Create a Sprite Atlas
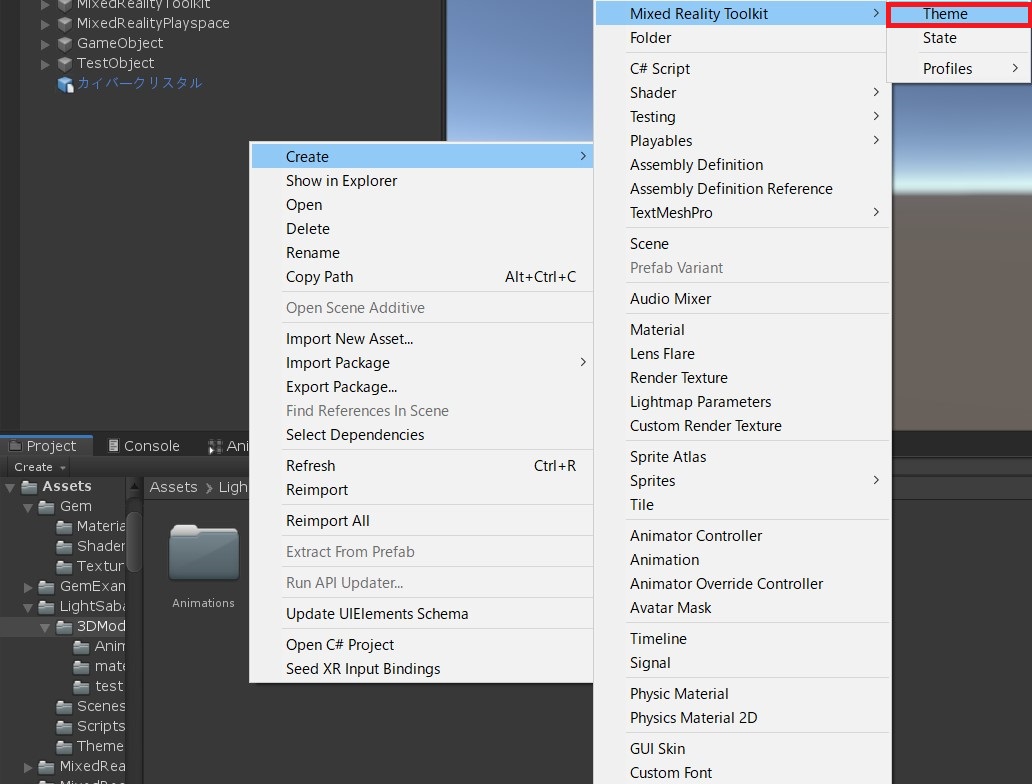Screen dimensions: 1032x784 pyautogui.click(x=741, y=457)
